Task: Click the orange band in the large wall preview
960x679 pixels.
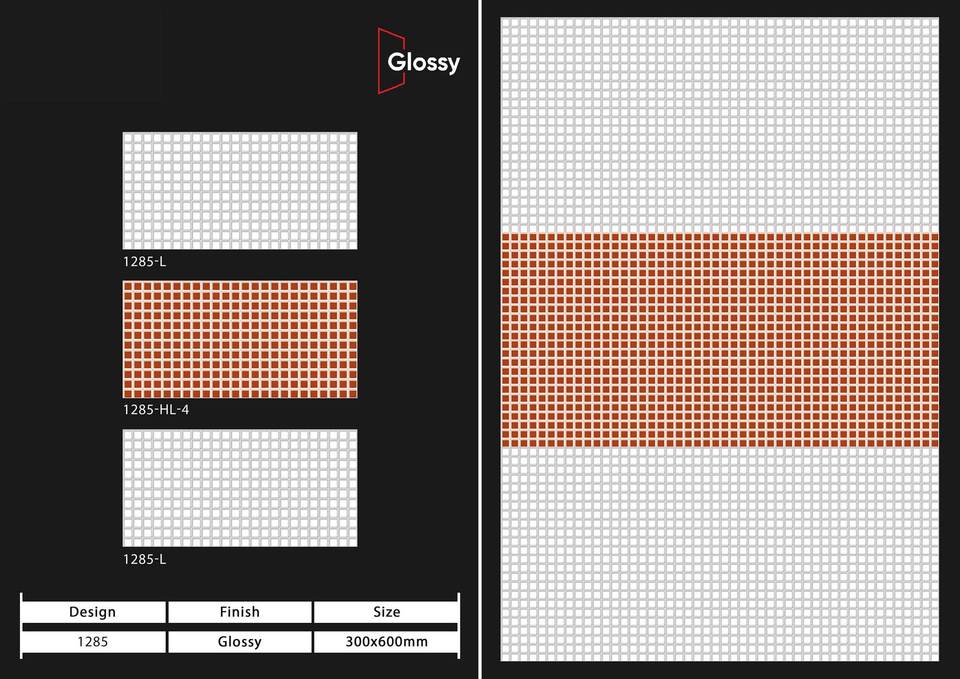Action: point(719,340)
